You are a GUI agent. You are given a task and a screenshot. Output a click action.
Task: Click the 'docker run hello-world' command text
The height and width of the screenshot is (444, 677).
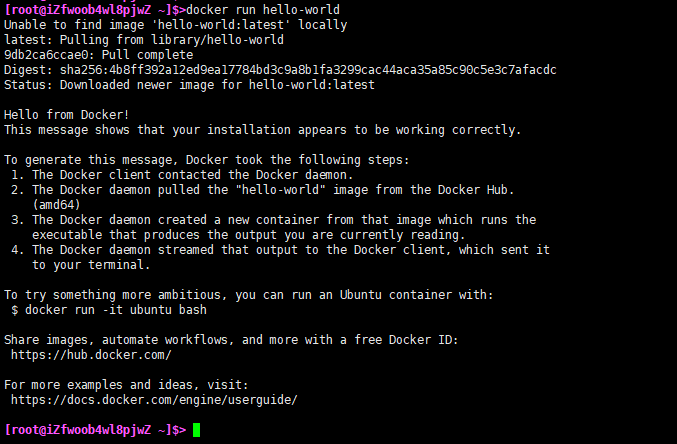click(x=256, y=10)
